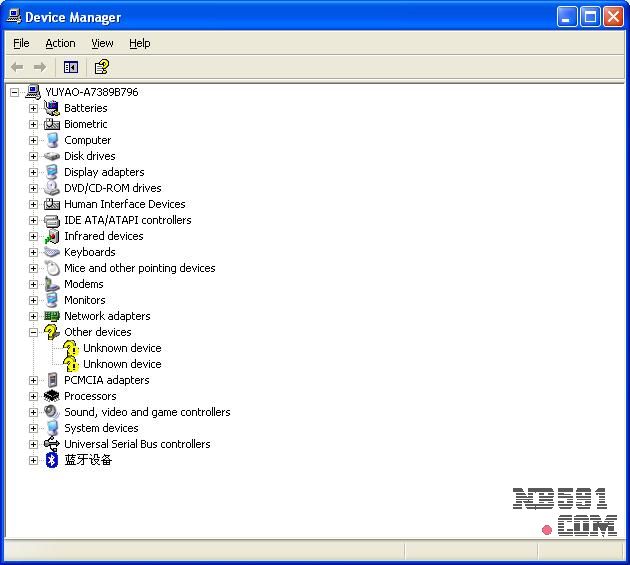Expand the Display adapters node

pos(33,172)
